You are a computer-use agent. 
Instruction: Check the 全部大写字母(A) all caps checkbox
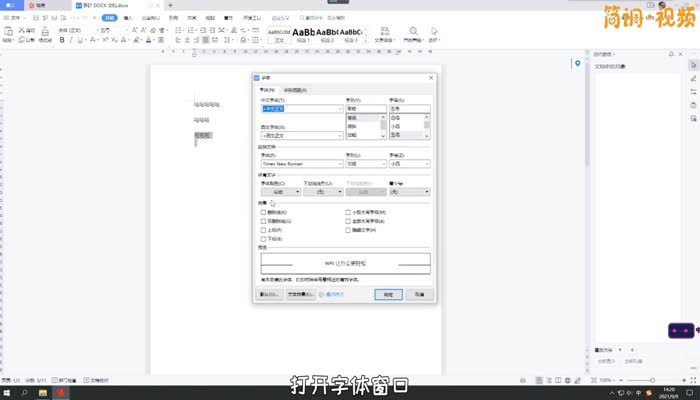348,221
